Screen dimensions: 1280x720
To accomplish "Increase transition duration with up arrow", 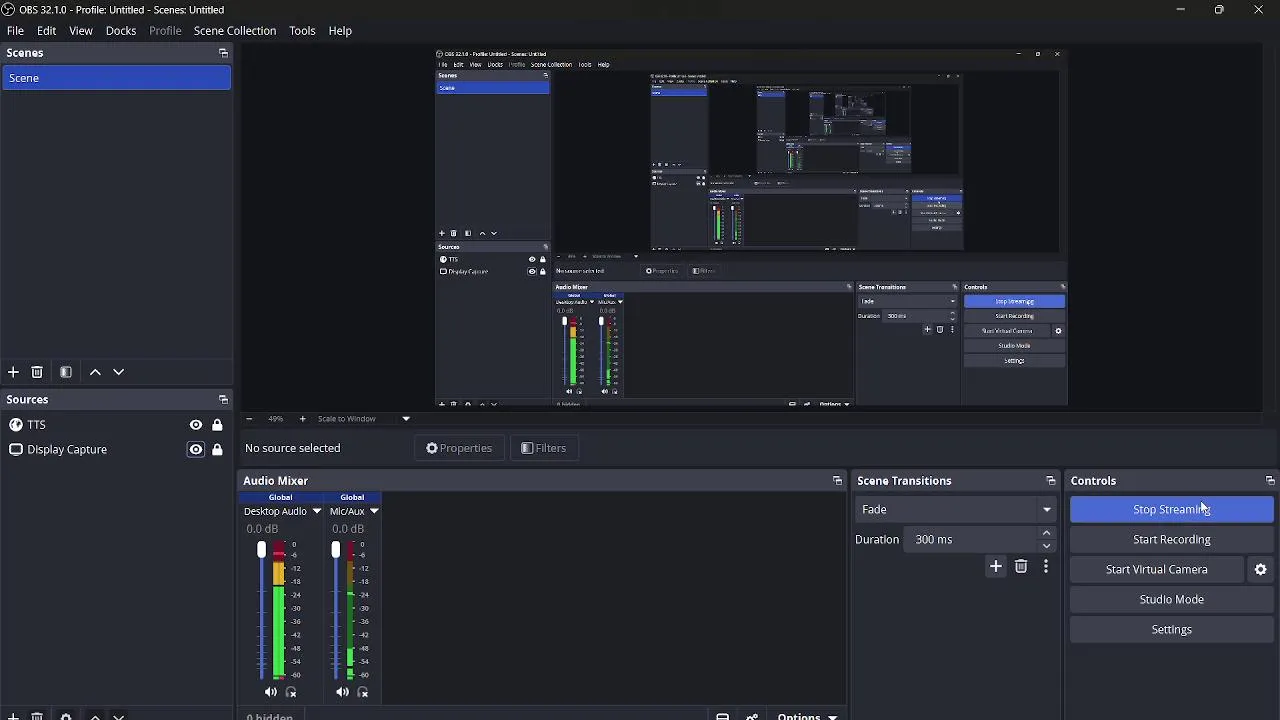I will point(1046,534).
